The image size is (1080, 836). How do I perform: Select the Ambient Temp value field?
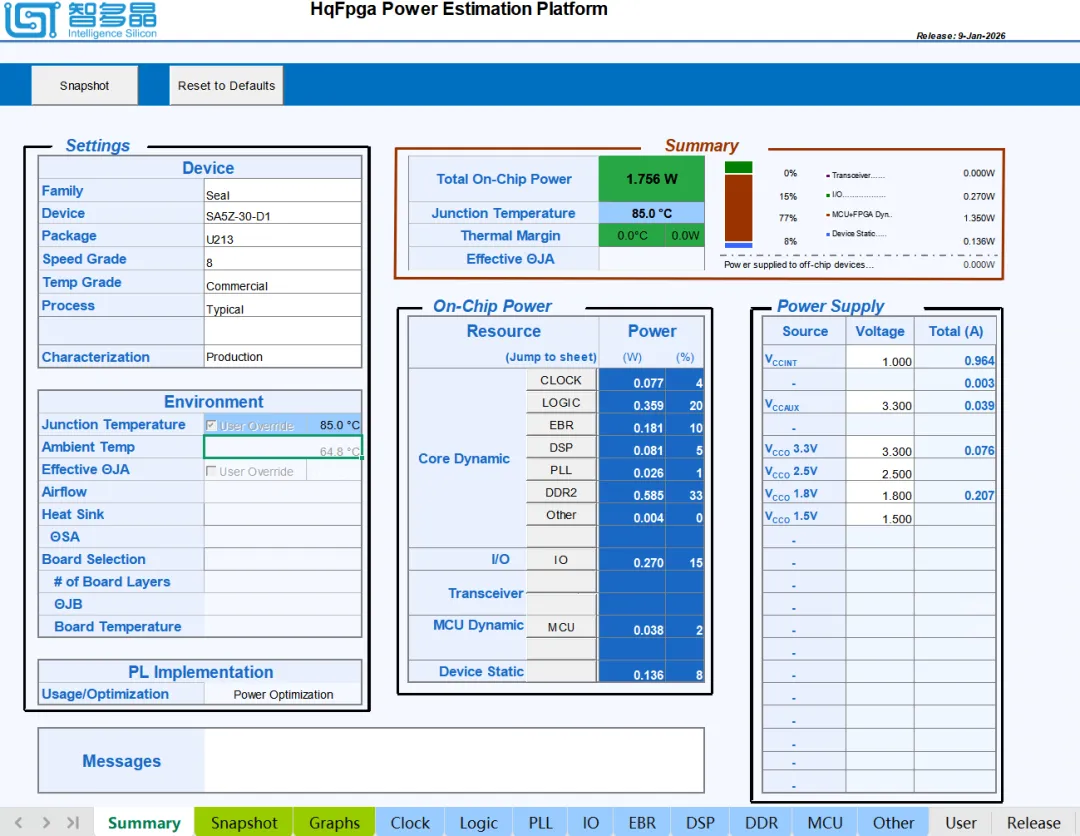point(283,448)
